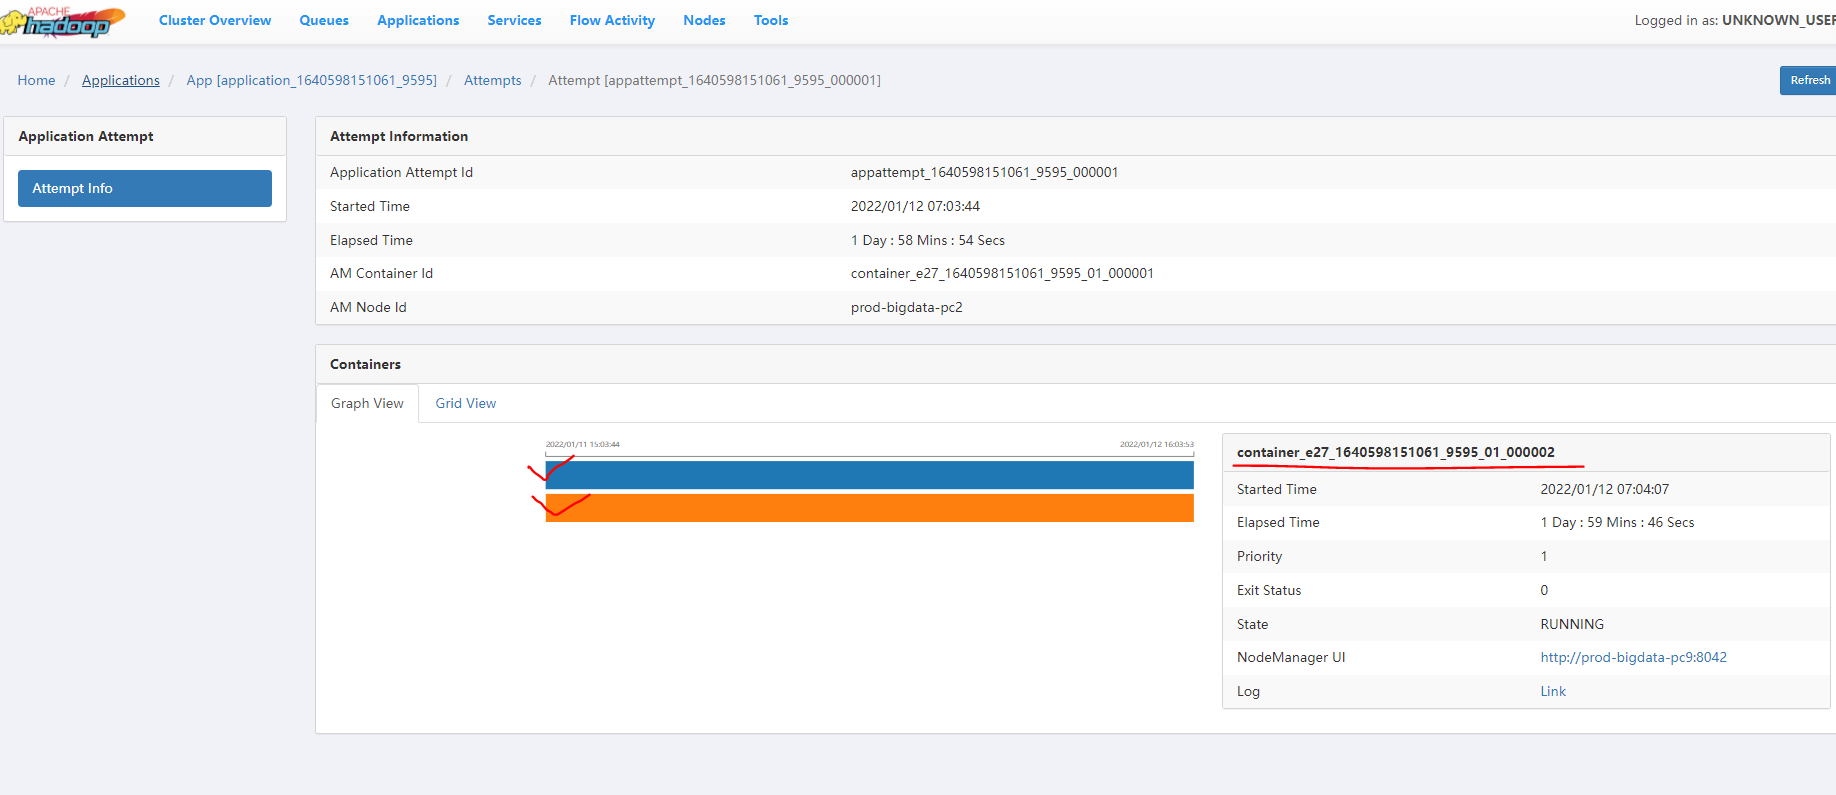Click the Application Attempt sidebar heading
The width and height of the screenshot is (1836, 795).
(85, 136)
